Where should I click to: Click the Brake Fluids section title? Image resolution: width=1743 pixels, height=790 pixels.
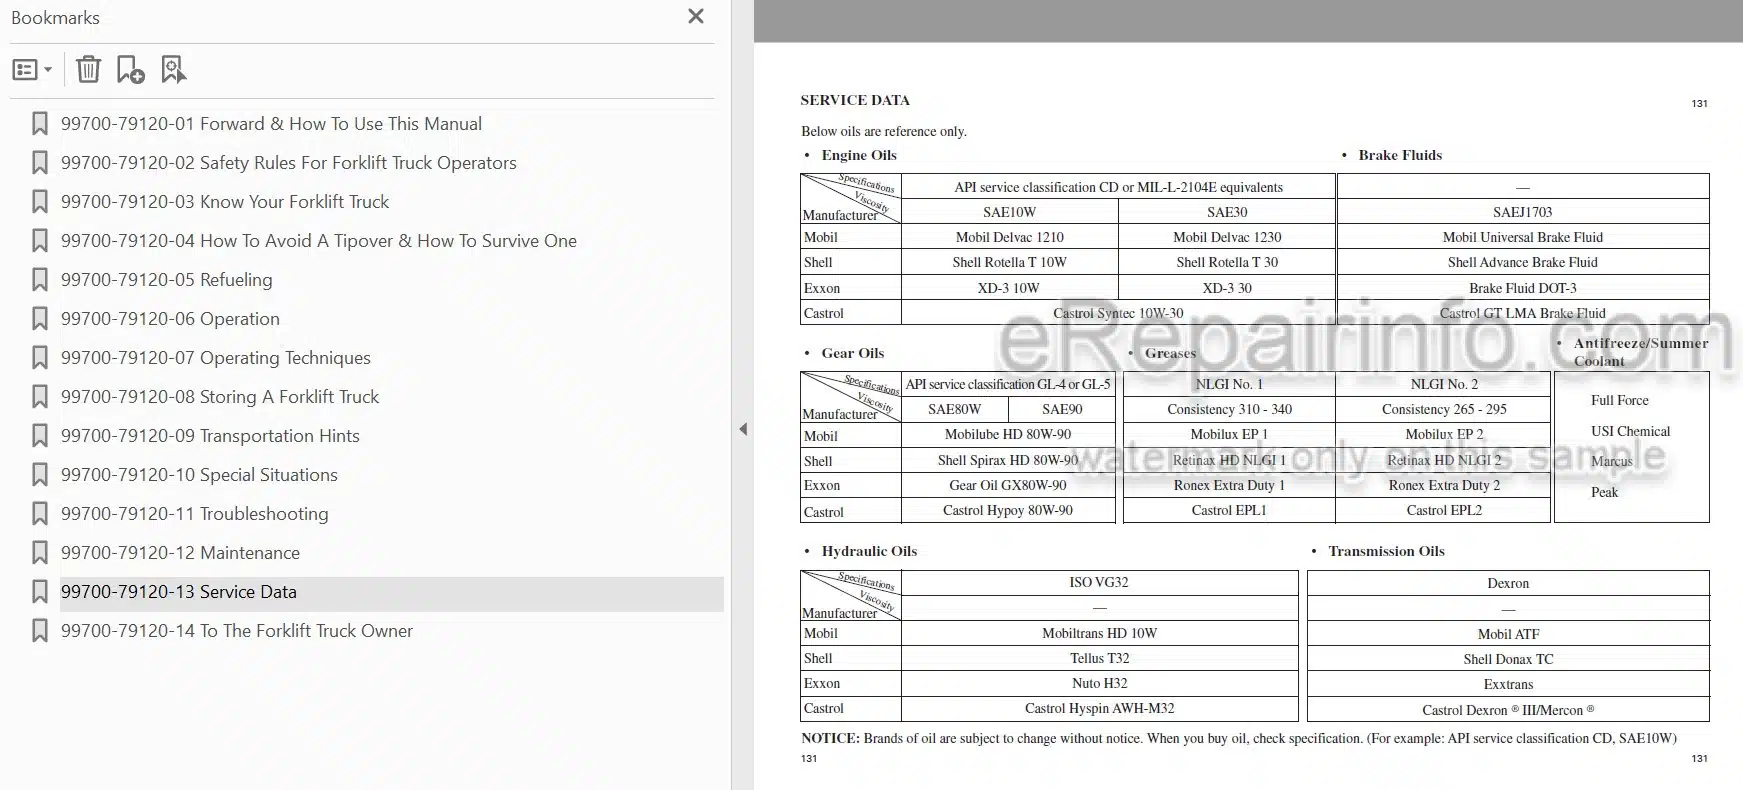(x=1400, y=155)
